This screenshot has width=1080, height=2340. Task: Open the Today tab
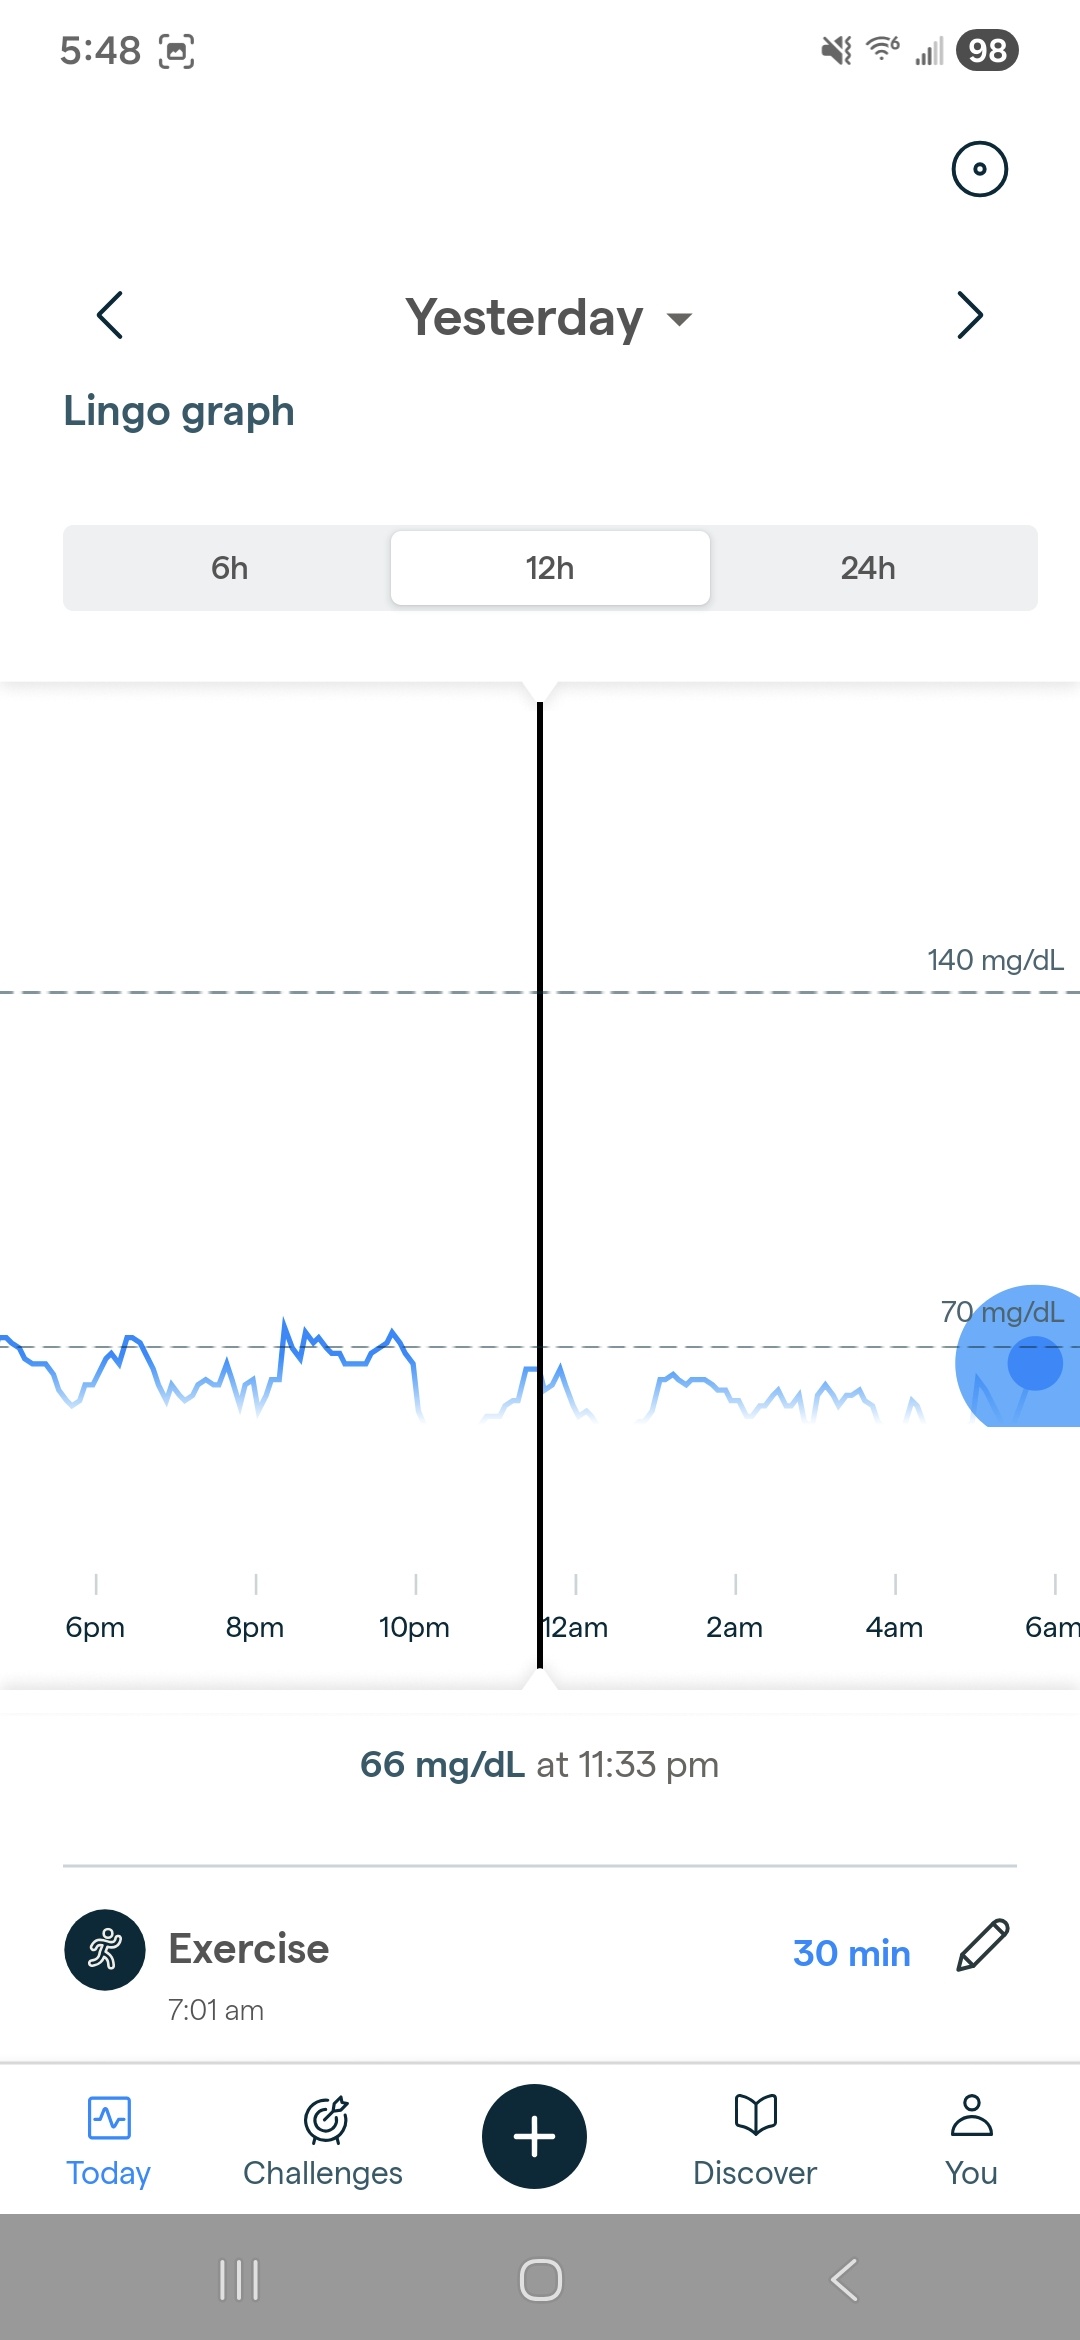point(108,2139)
